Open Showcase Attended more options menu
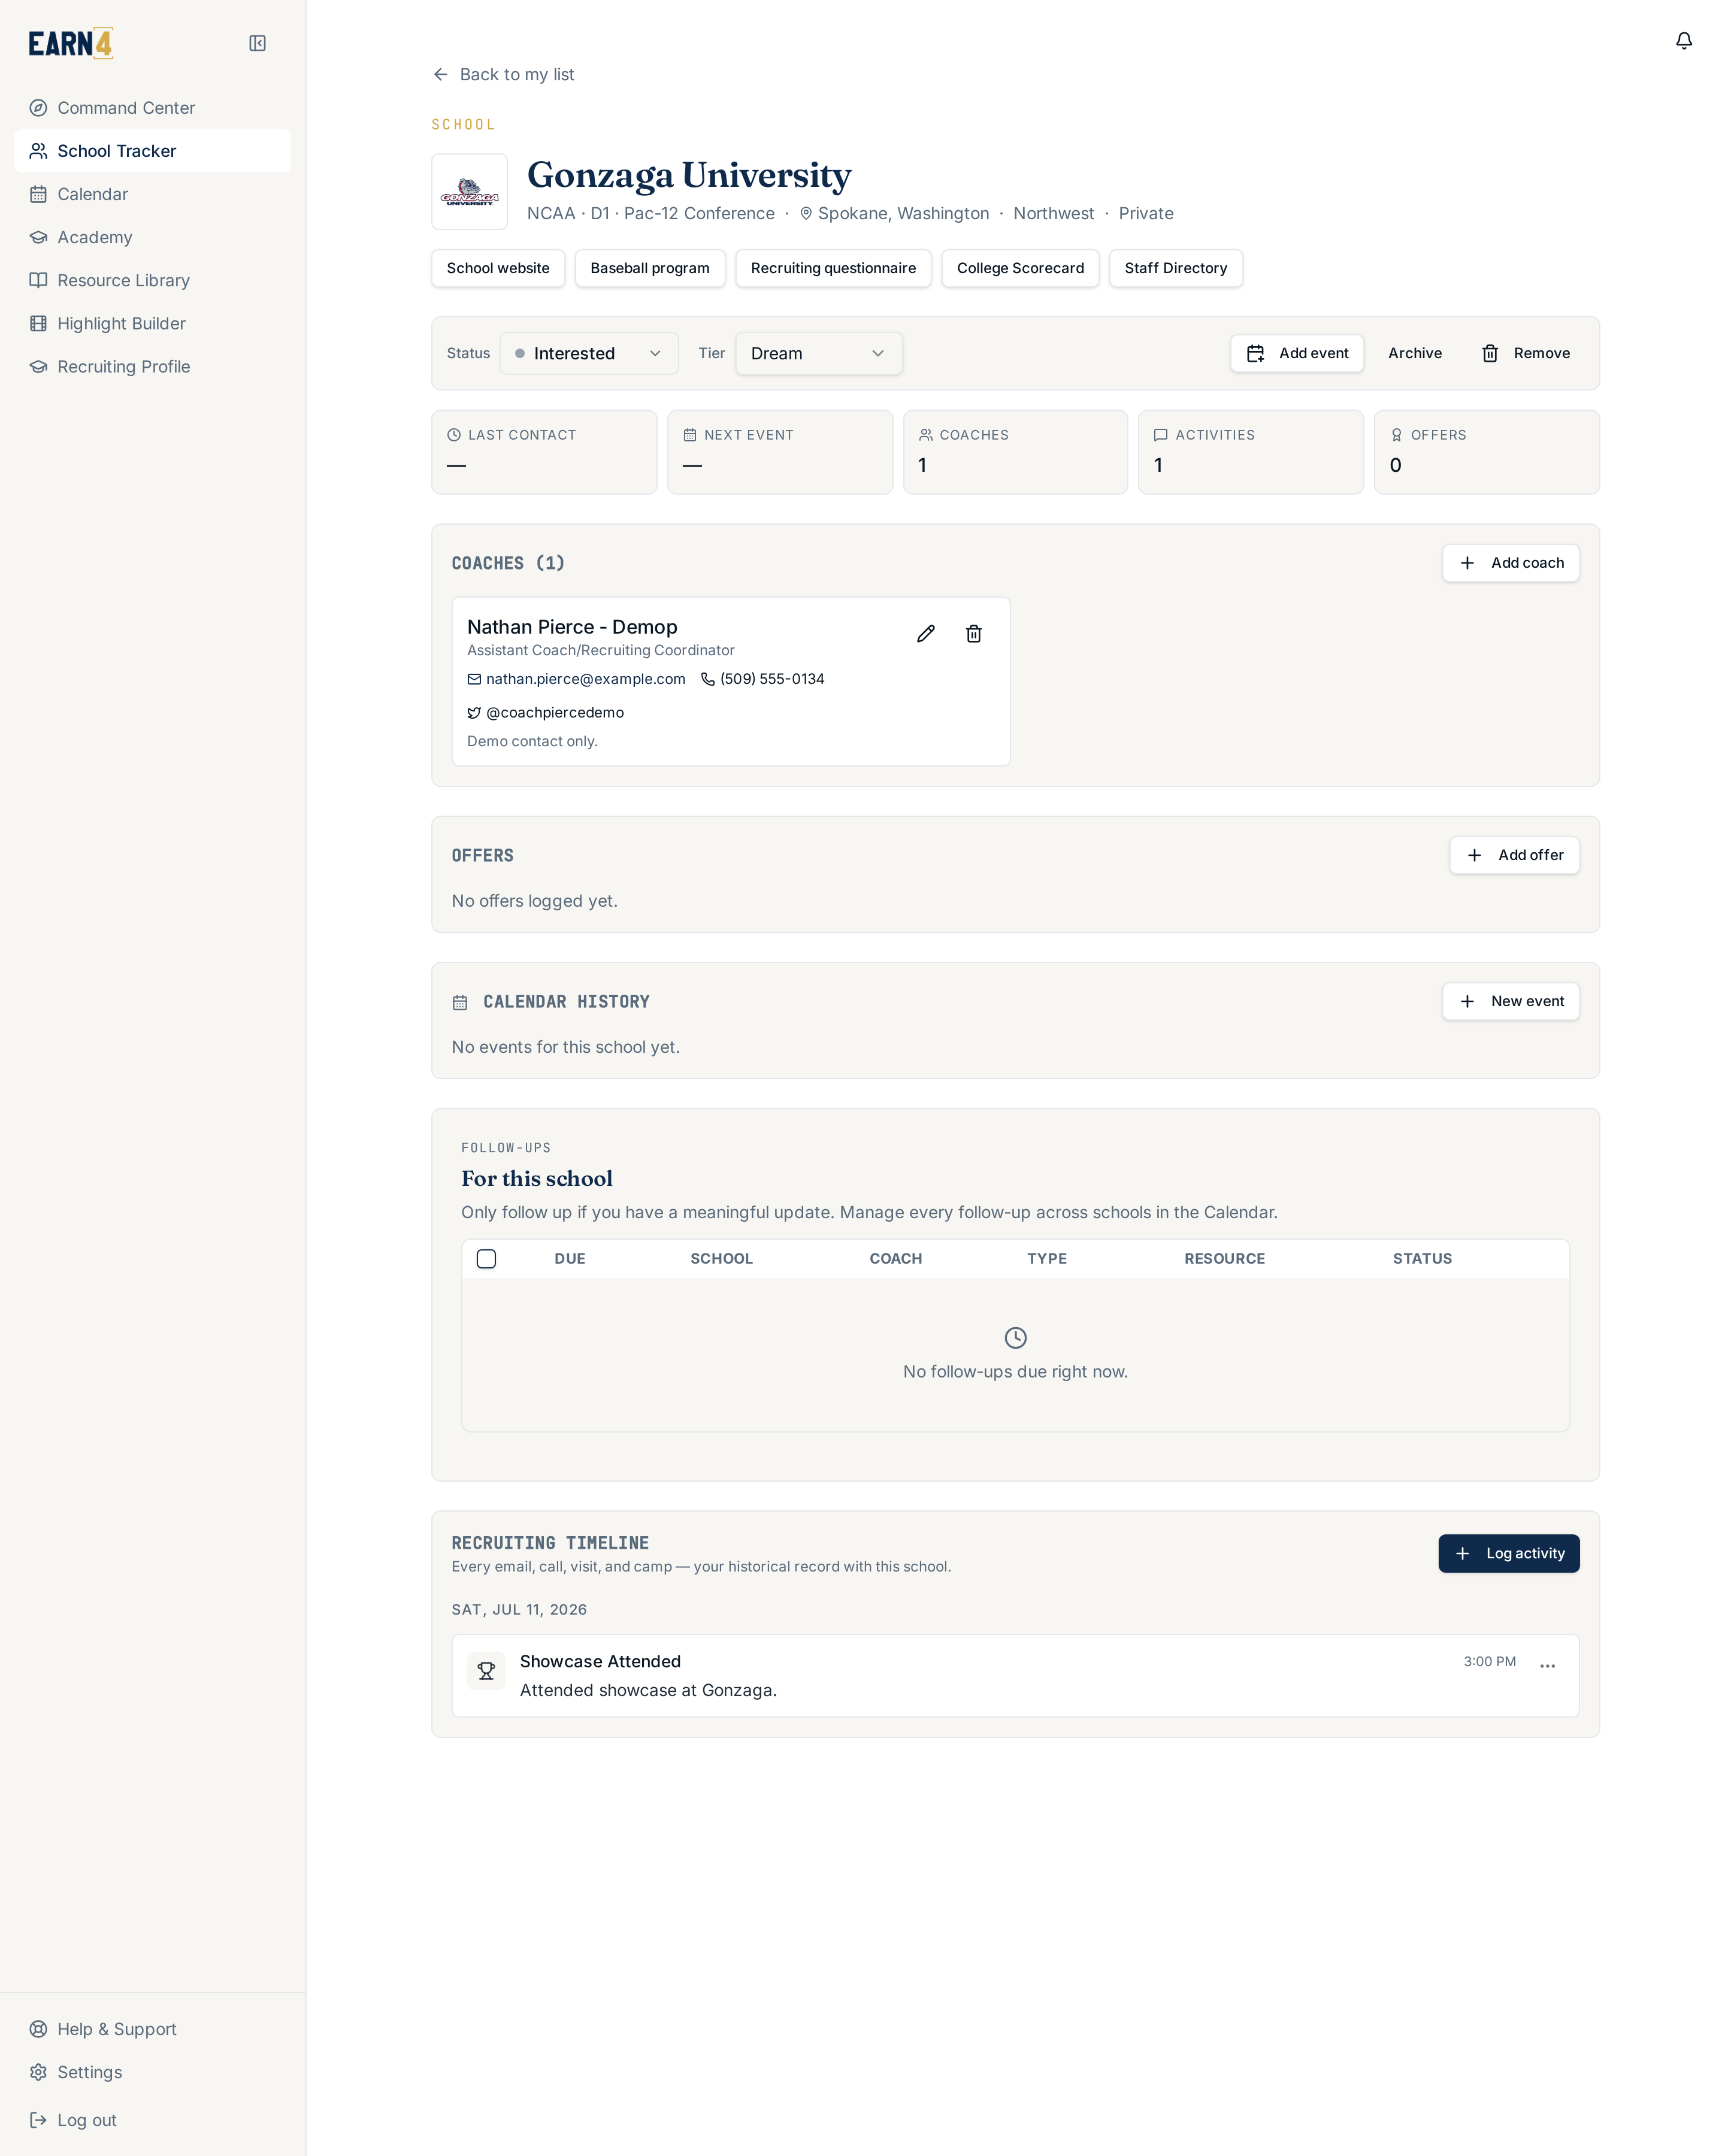The image size is (1725, 2156). coord(1547,1666)
